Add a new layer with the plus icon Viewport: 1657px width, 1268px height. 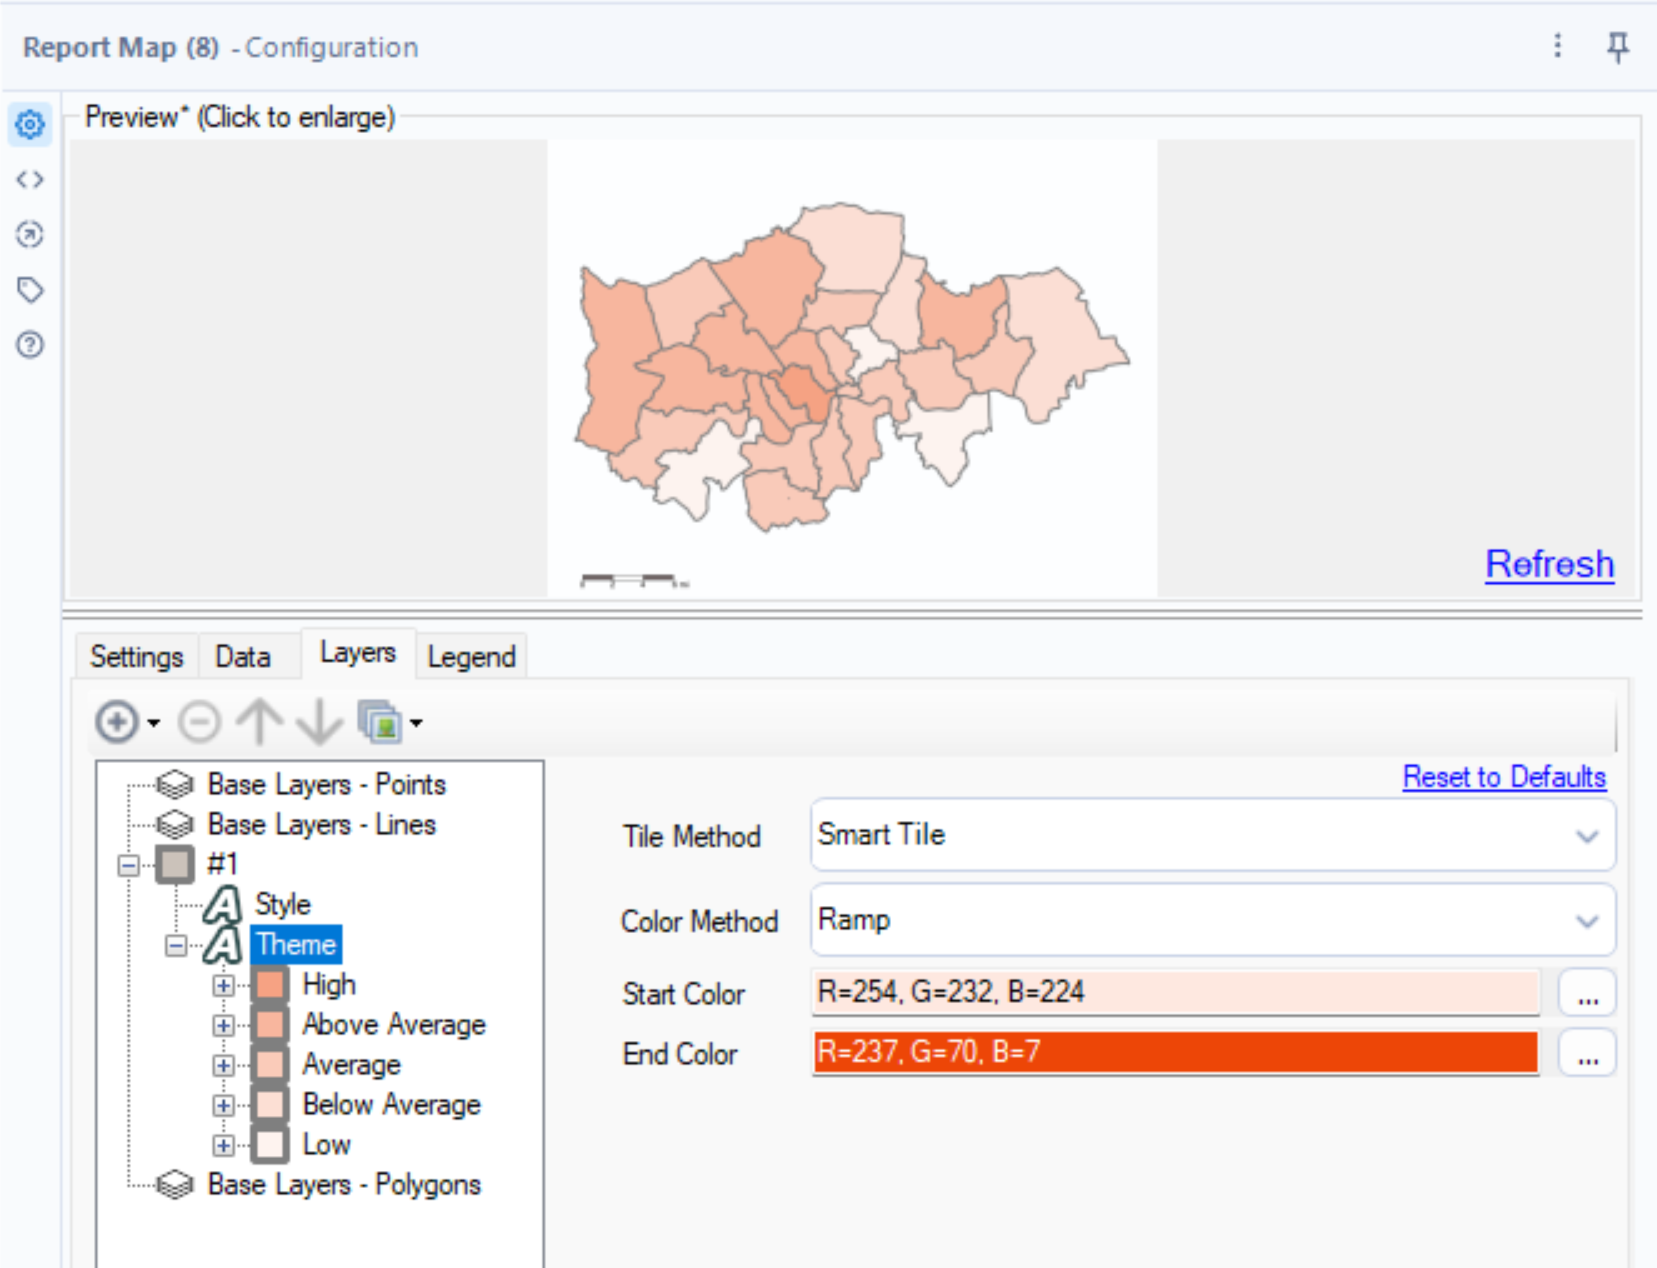(x=115, y=722)
